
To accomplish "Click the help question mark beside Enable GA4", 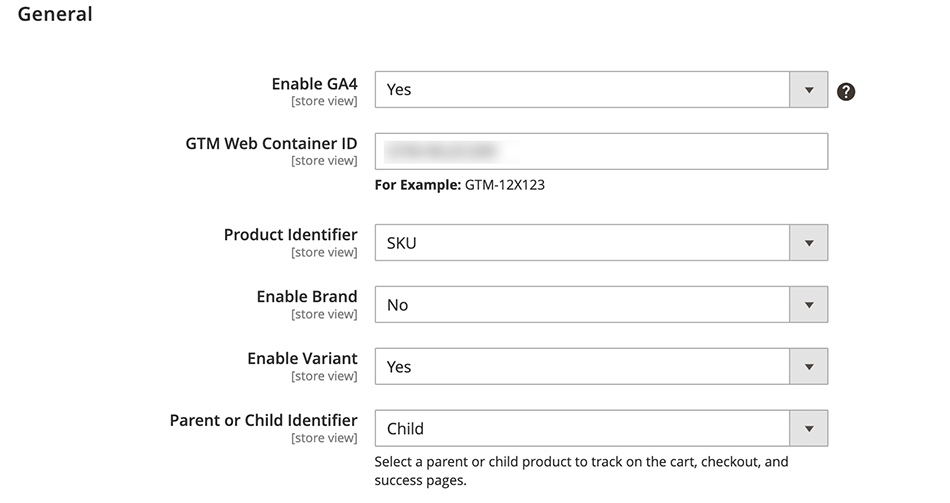I will [846, 92].
